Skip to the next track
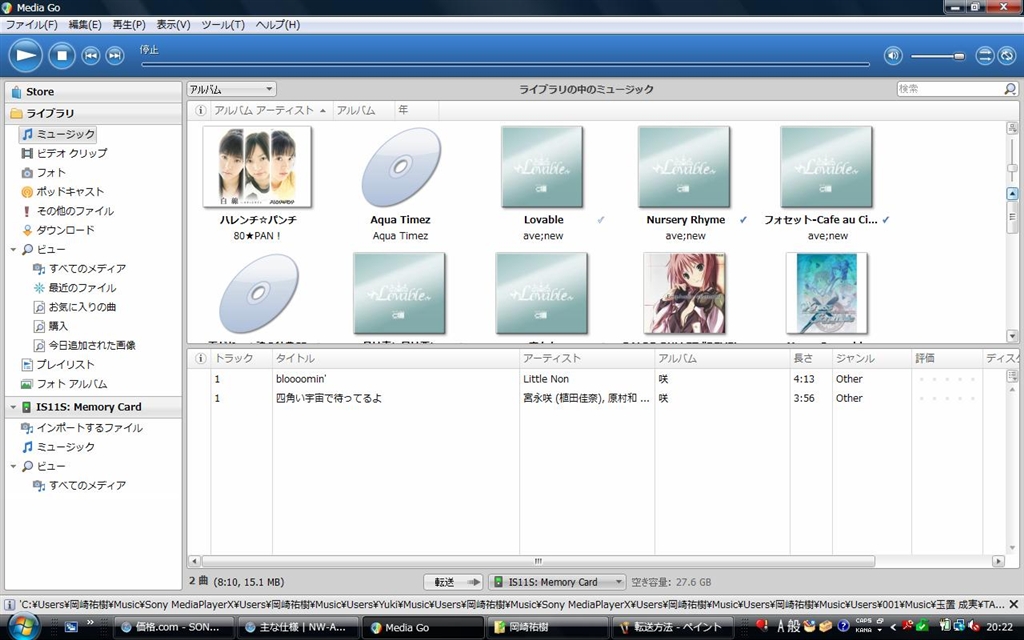This screenshot has width=1024, height=640. 115,56
